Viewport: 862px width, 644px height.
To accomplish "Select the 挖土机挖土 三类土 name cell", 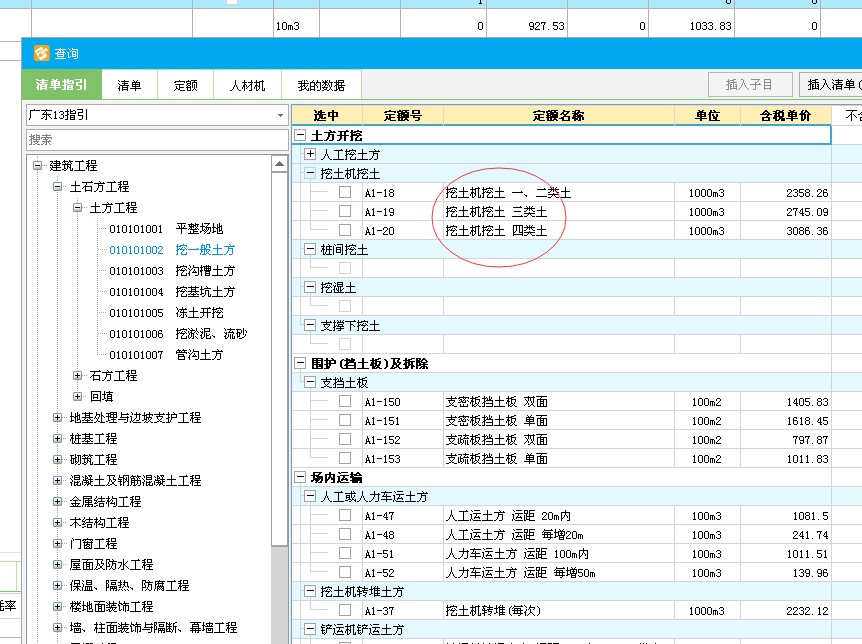I will [559, 212].
